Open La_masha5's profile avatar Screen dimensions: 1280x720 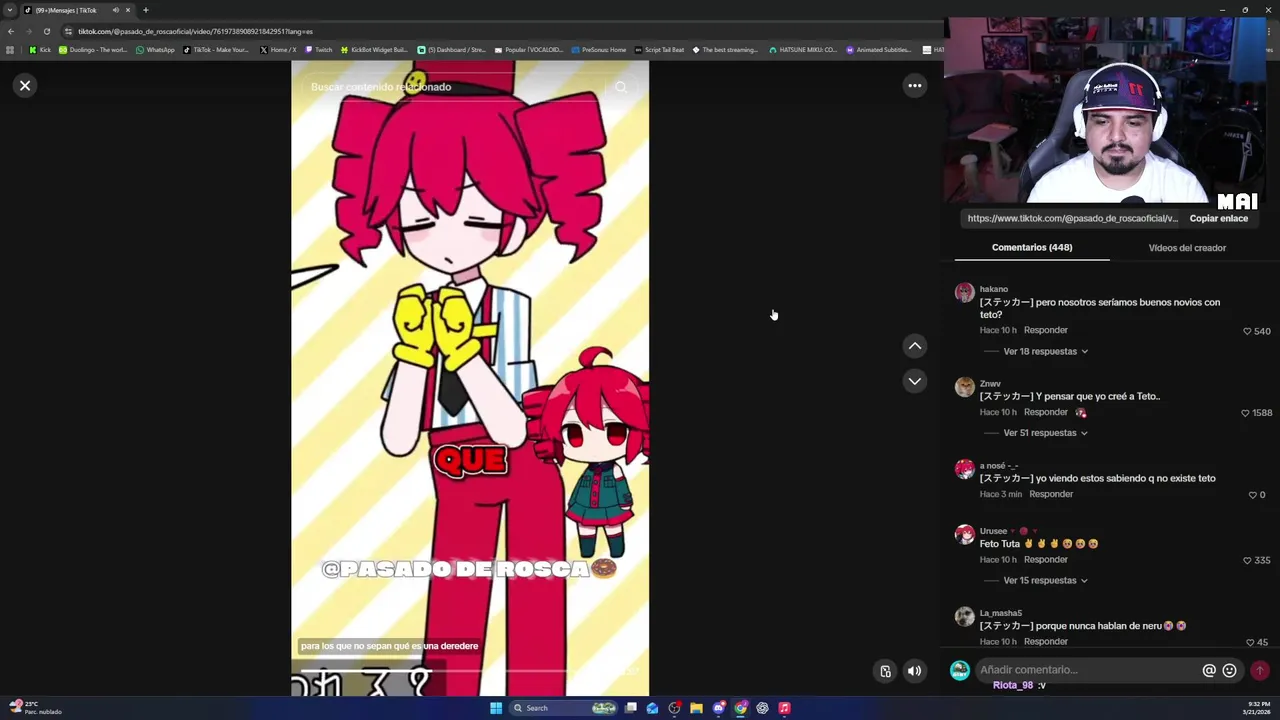point(964,616)
